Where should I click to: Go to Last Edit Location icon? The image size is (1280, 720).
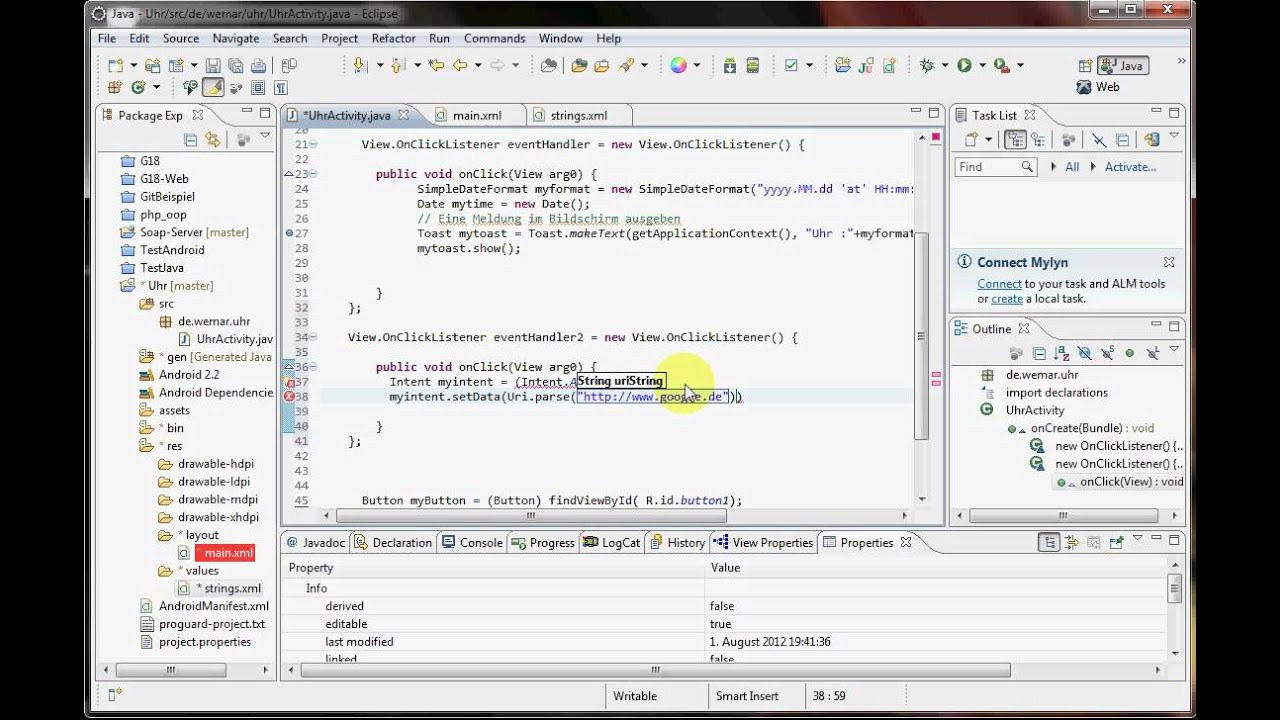coord(436,65)
